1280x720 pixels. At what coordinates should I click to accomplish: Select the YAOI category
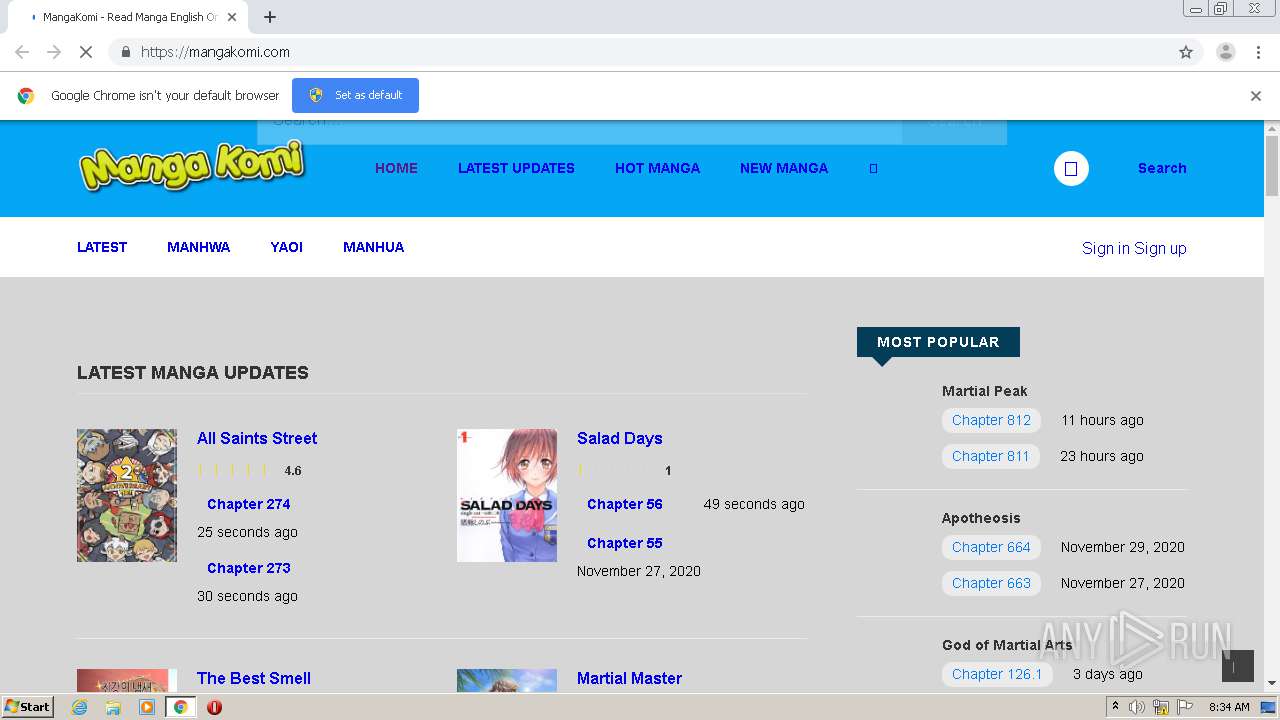pyautogui.click(x=286, y=247)
